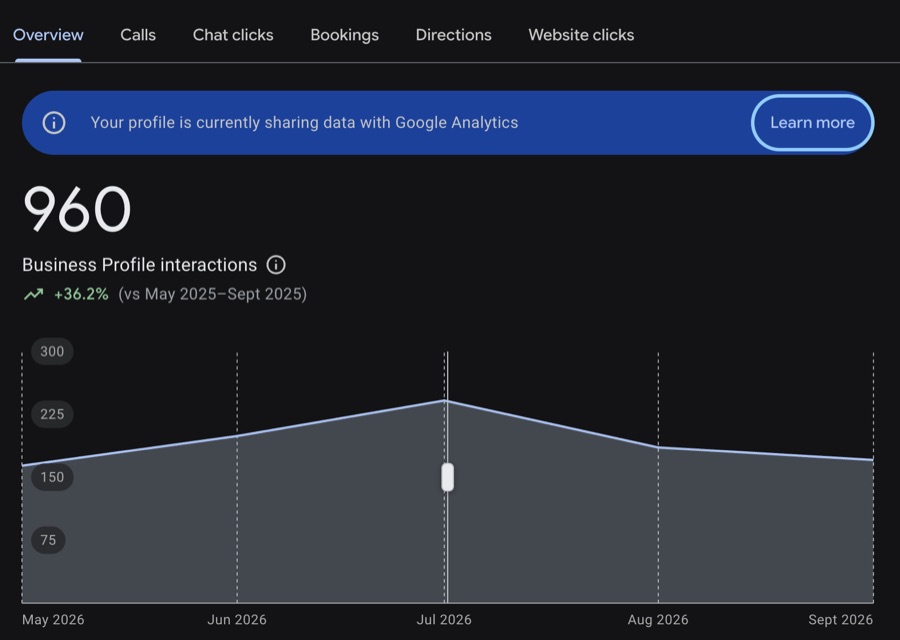Click the 225 y-axis label
This screenshot has height=640, width=900.
coord(52,414)
